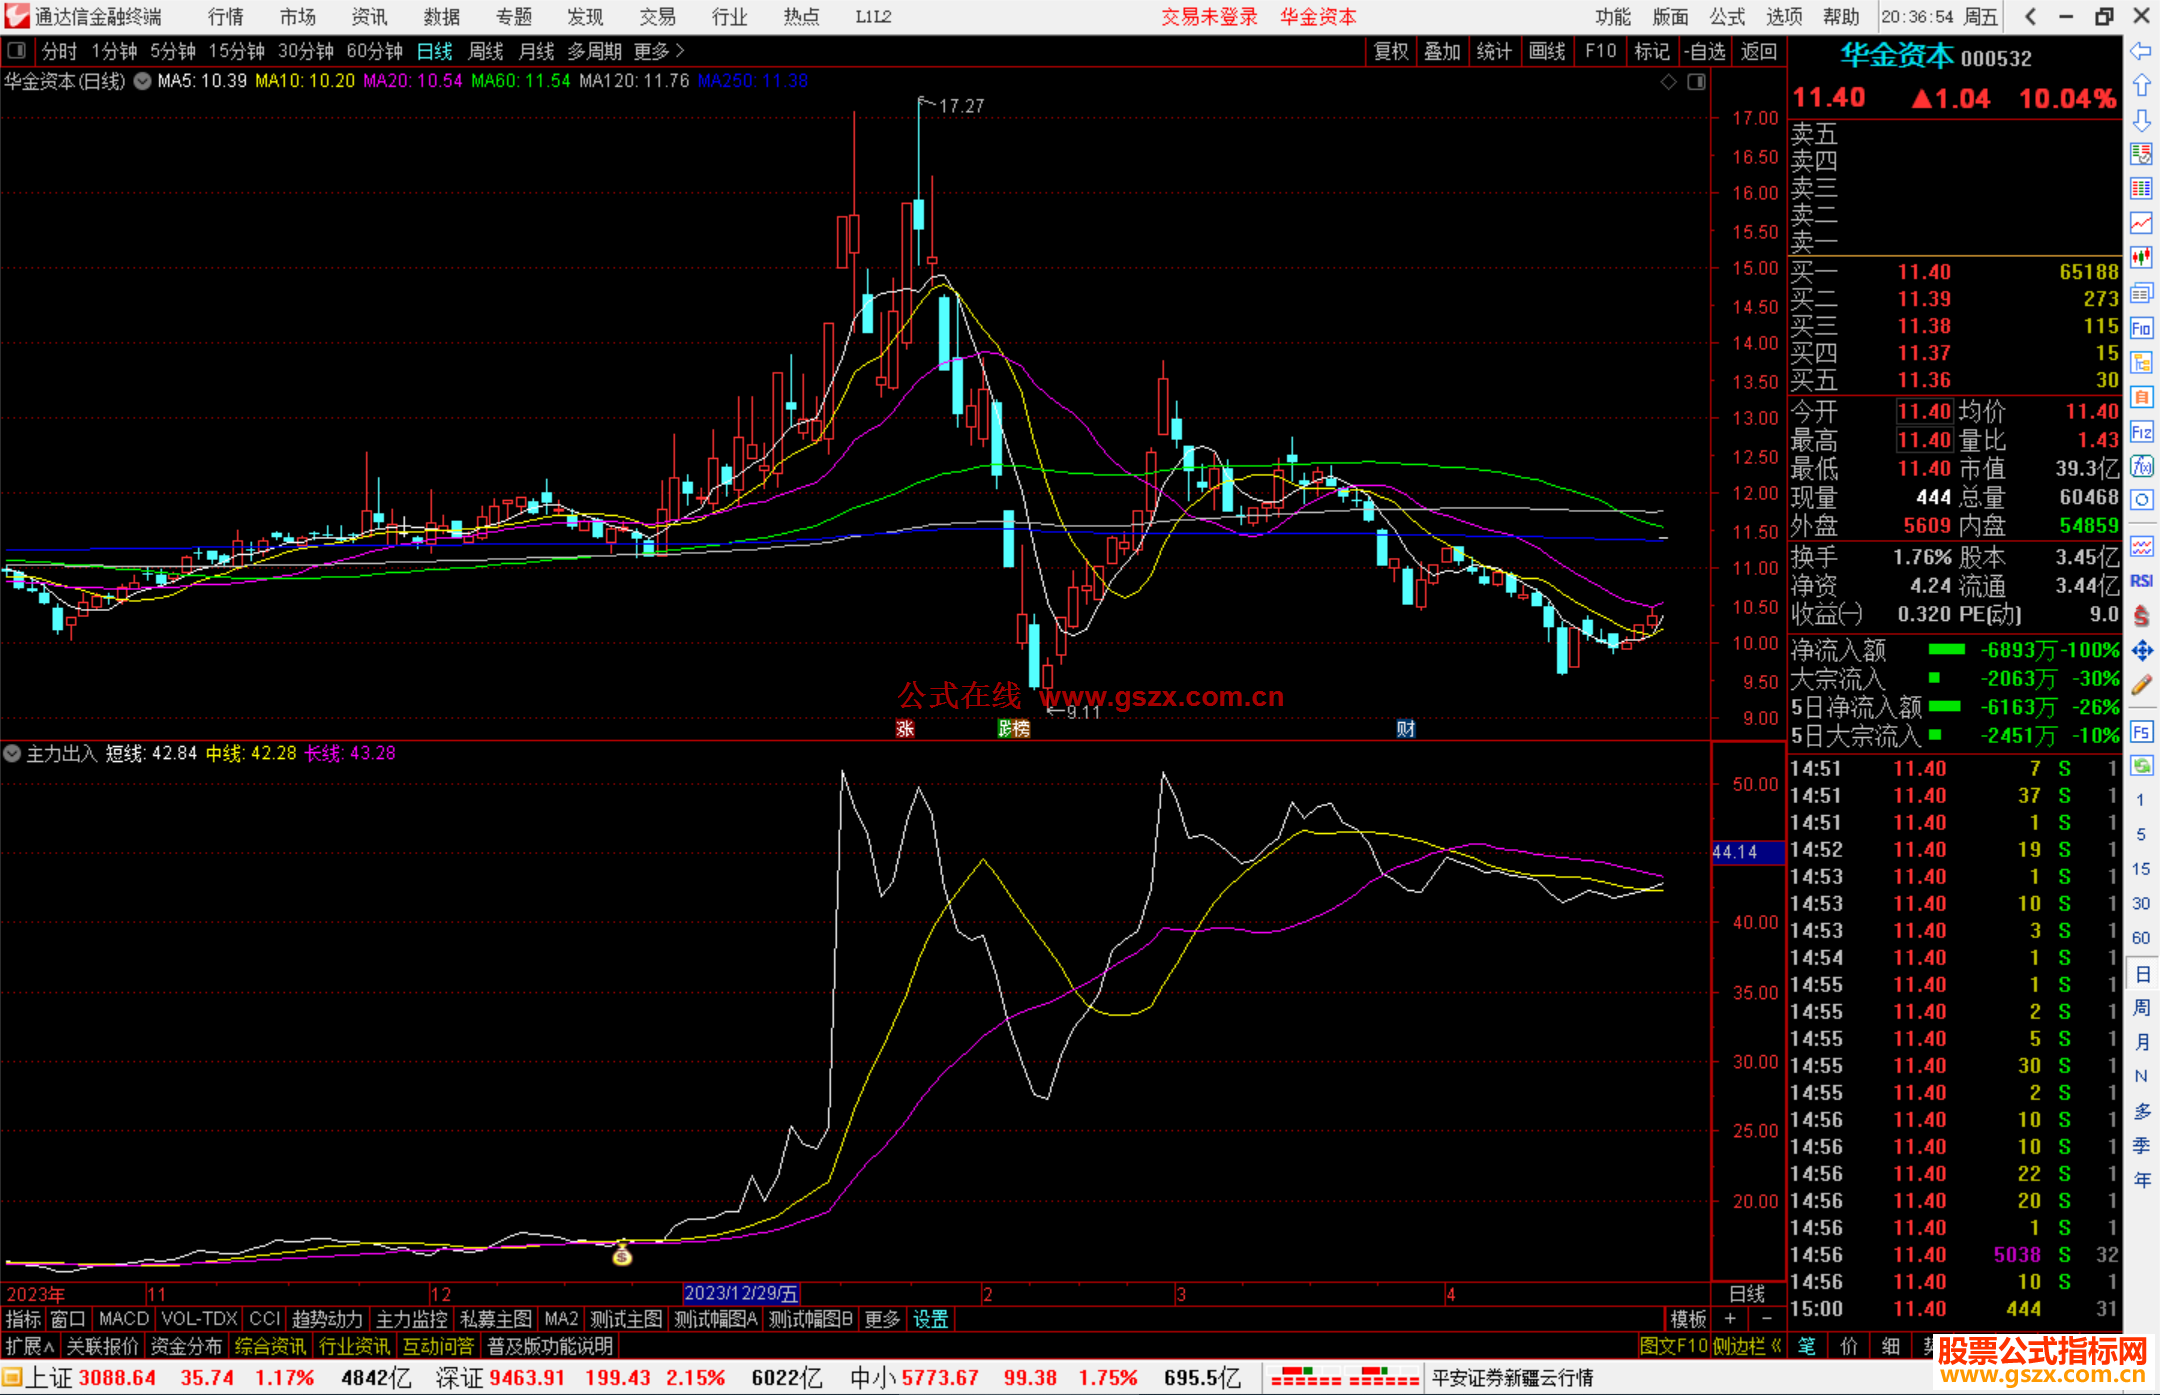The width and height of the screenshot is (2160, 1395).
Task: Expand the 更多 period options
Action: point(658,51)
